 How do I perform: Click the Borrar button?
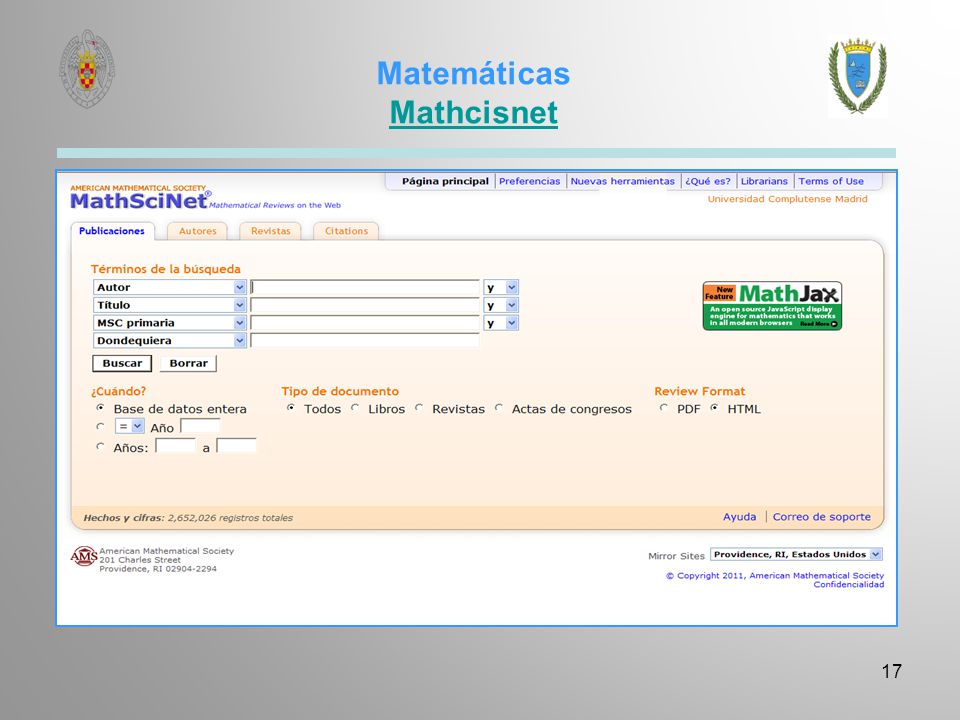[x=188, y=363]
